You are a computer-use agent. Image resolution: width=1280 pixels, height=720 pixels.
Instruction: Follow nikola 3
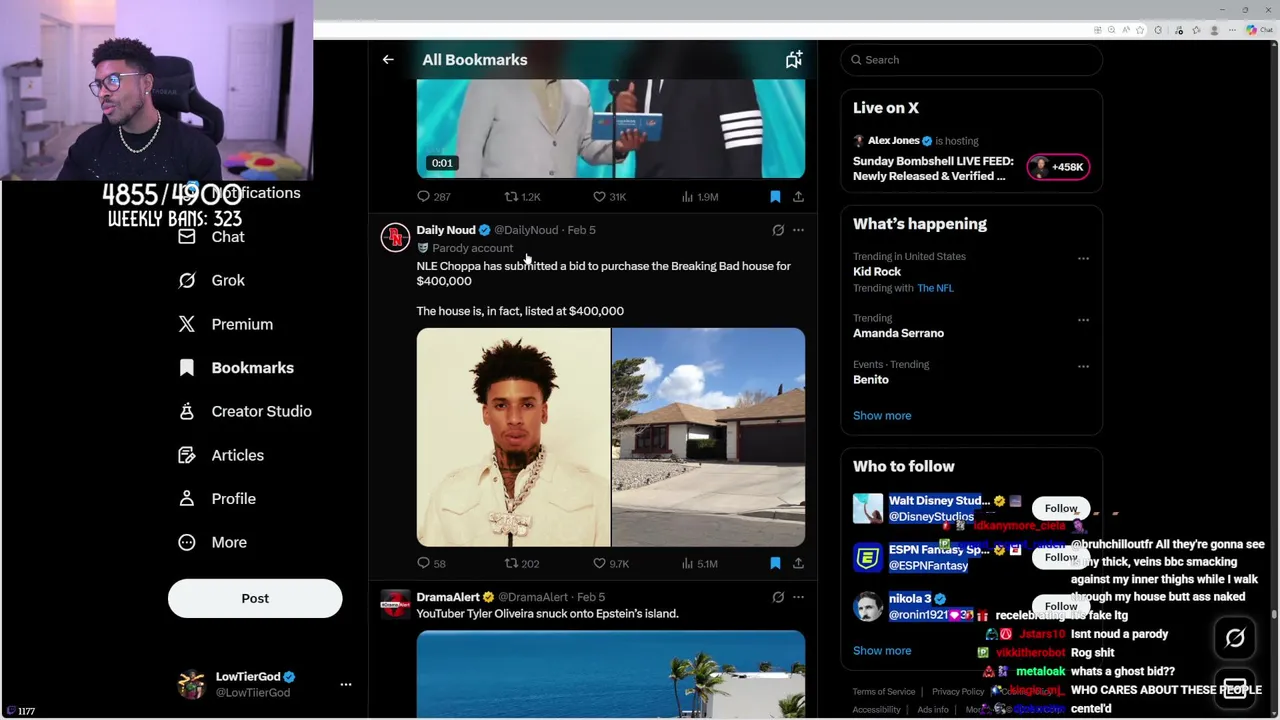tap(1060, 606)
